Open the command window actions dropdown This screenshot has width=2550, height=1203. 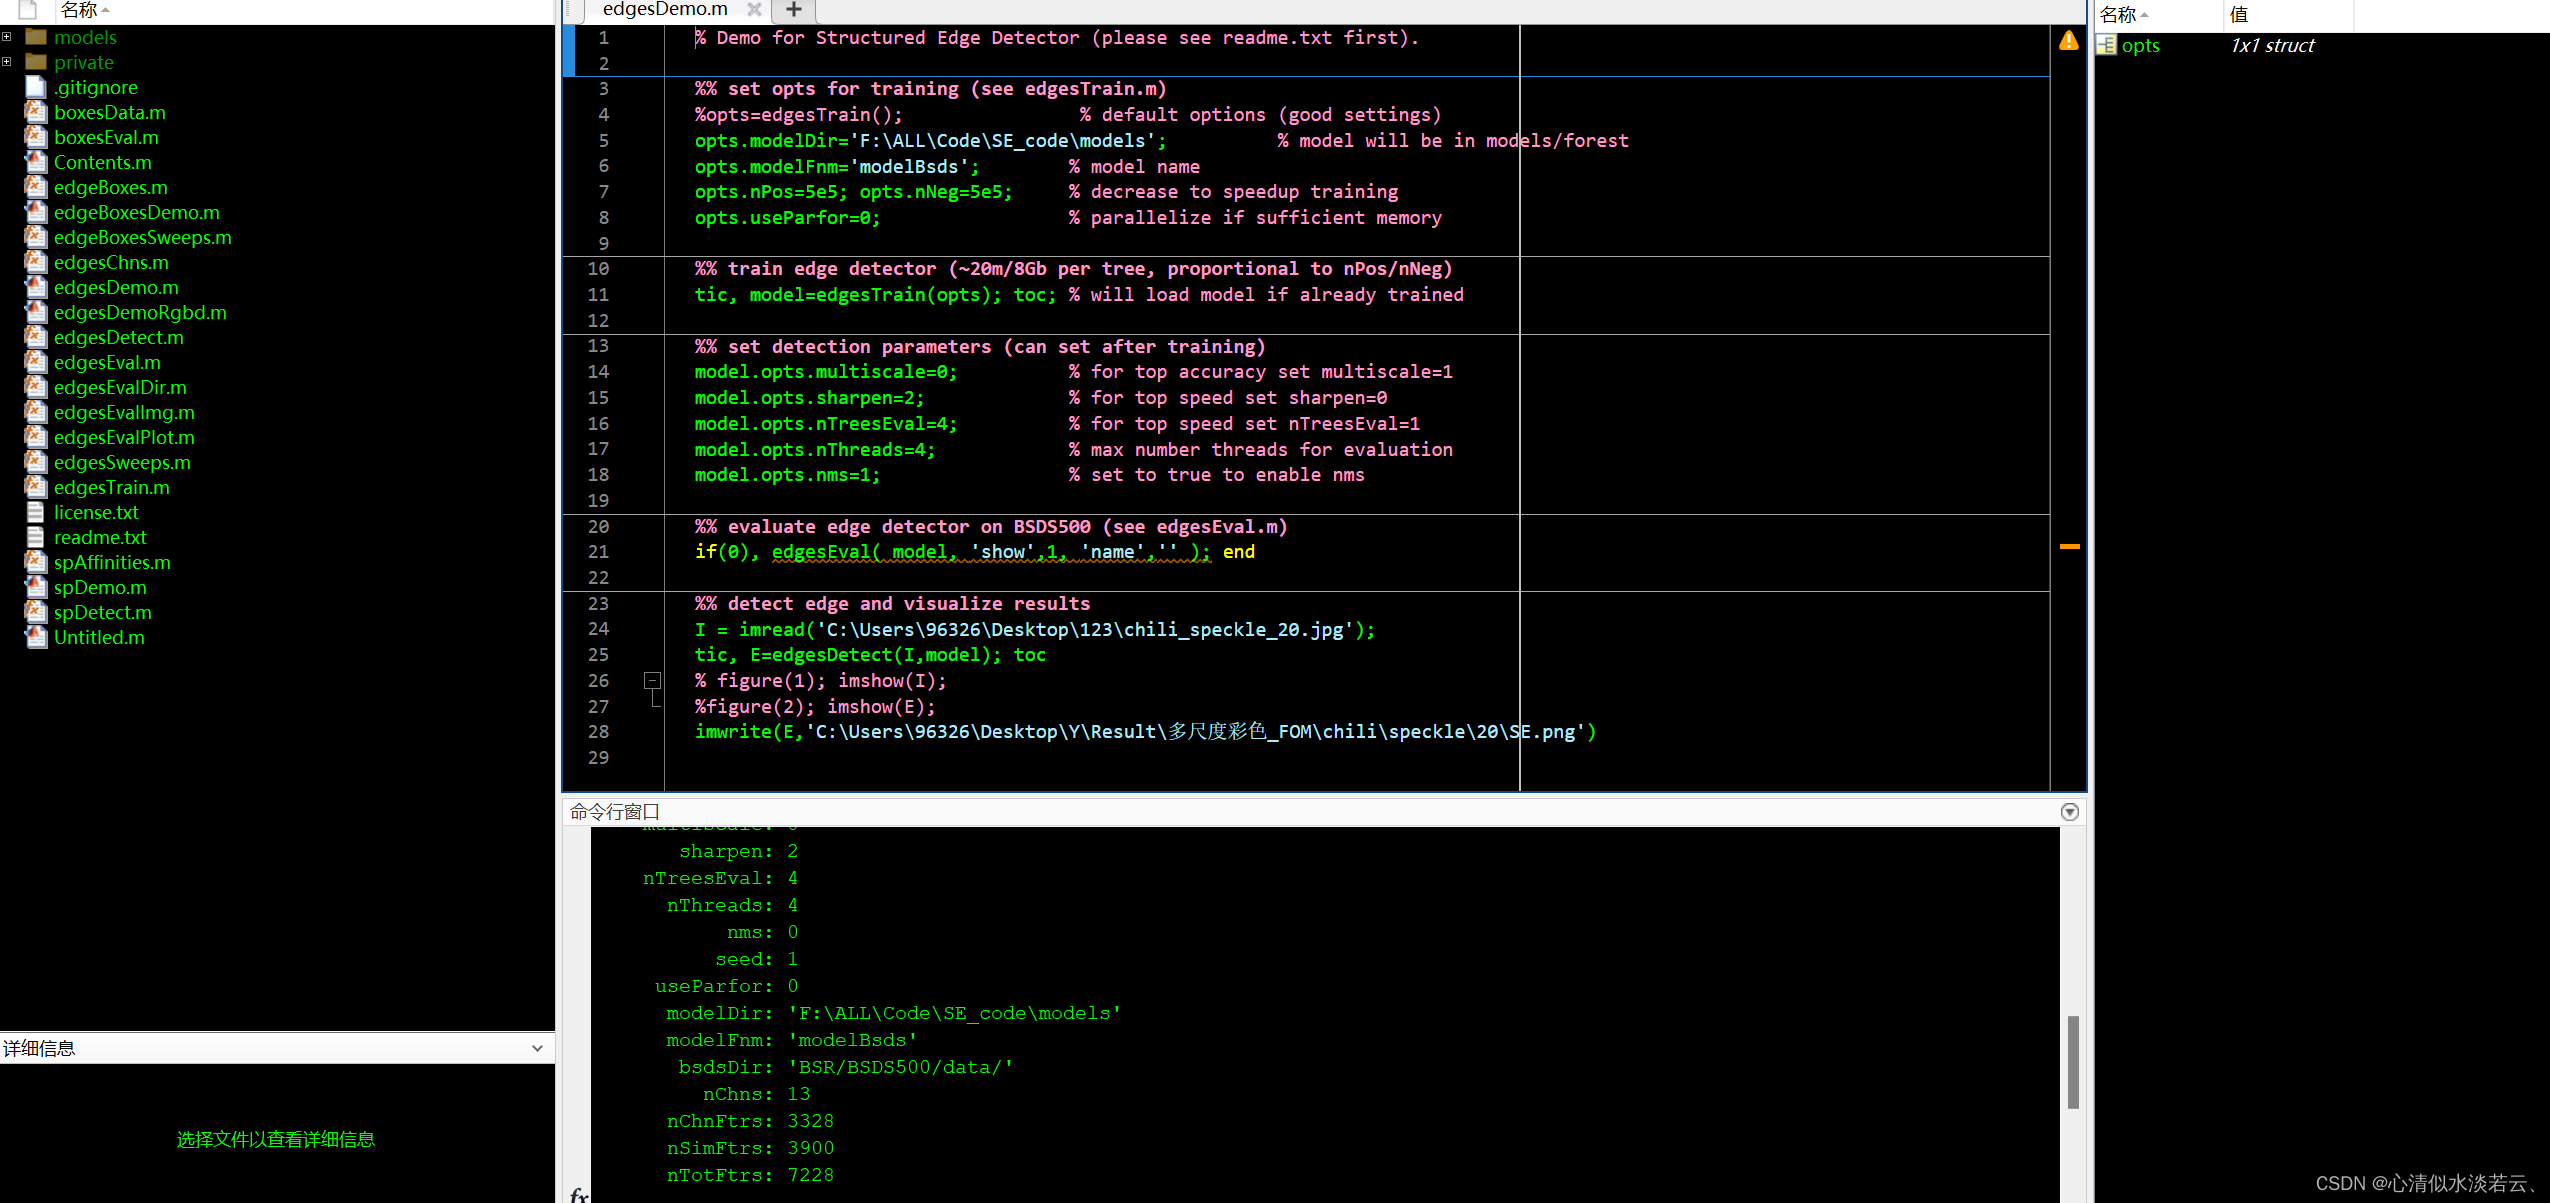point(2069,812)
